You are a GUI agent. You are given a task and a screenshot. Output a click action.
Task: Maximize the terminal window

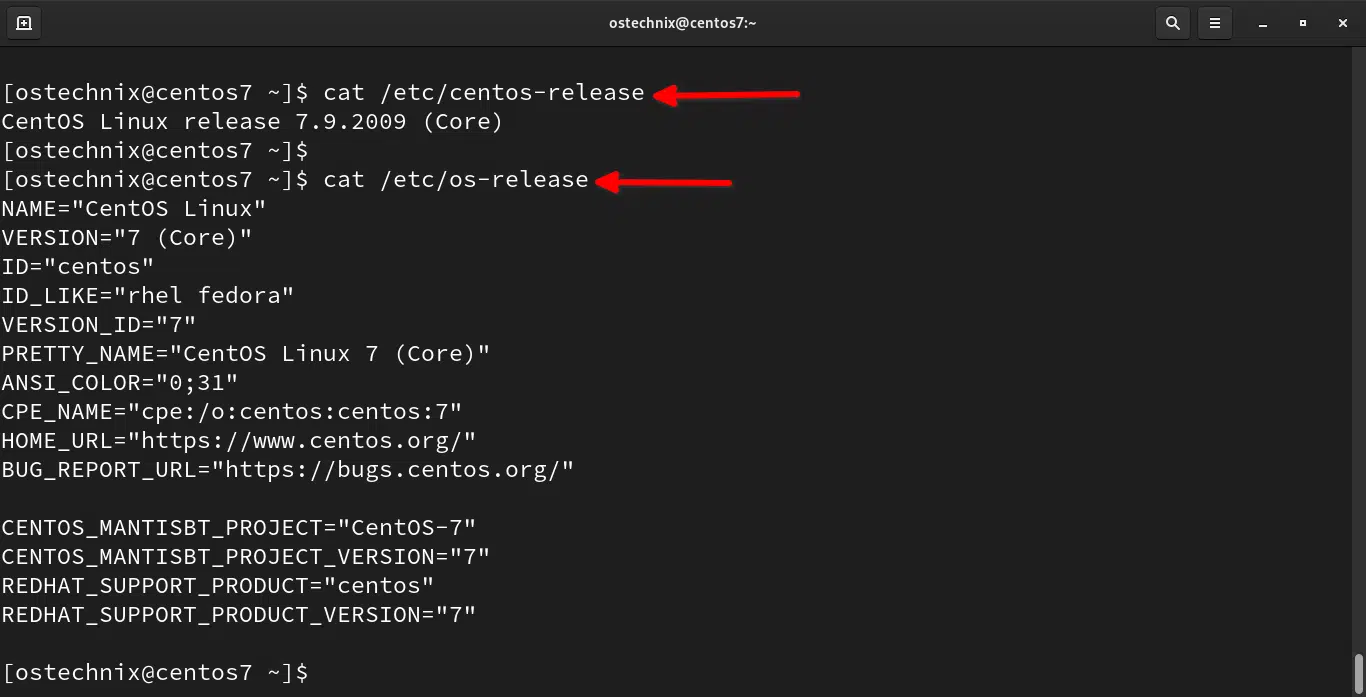(1302, 23)
